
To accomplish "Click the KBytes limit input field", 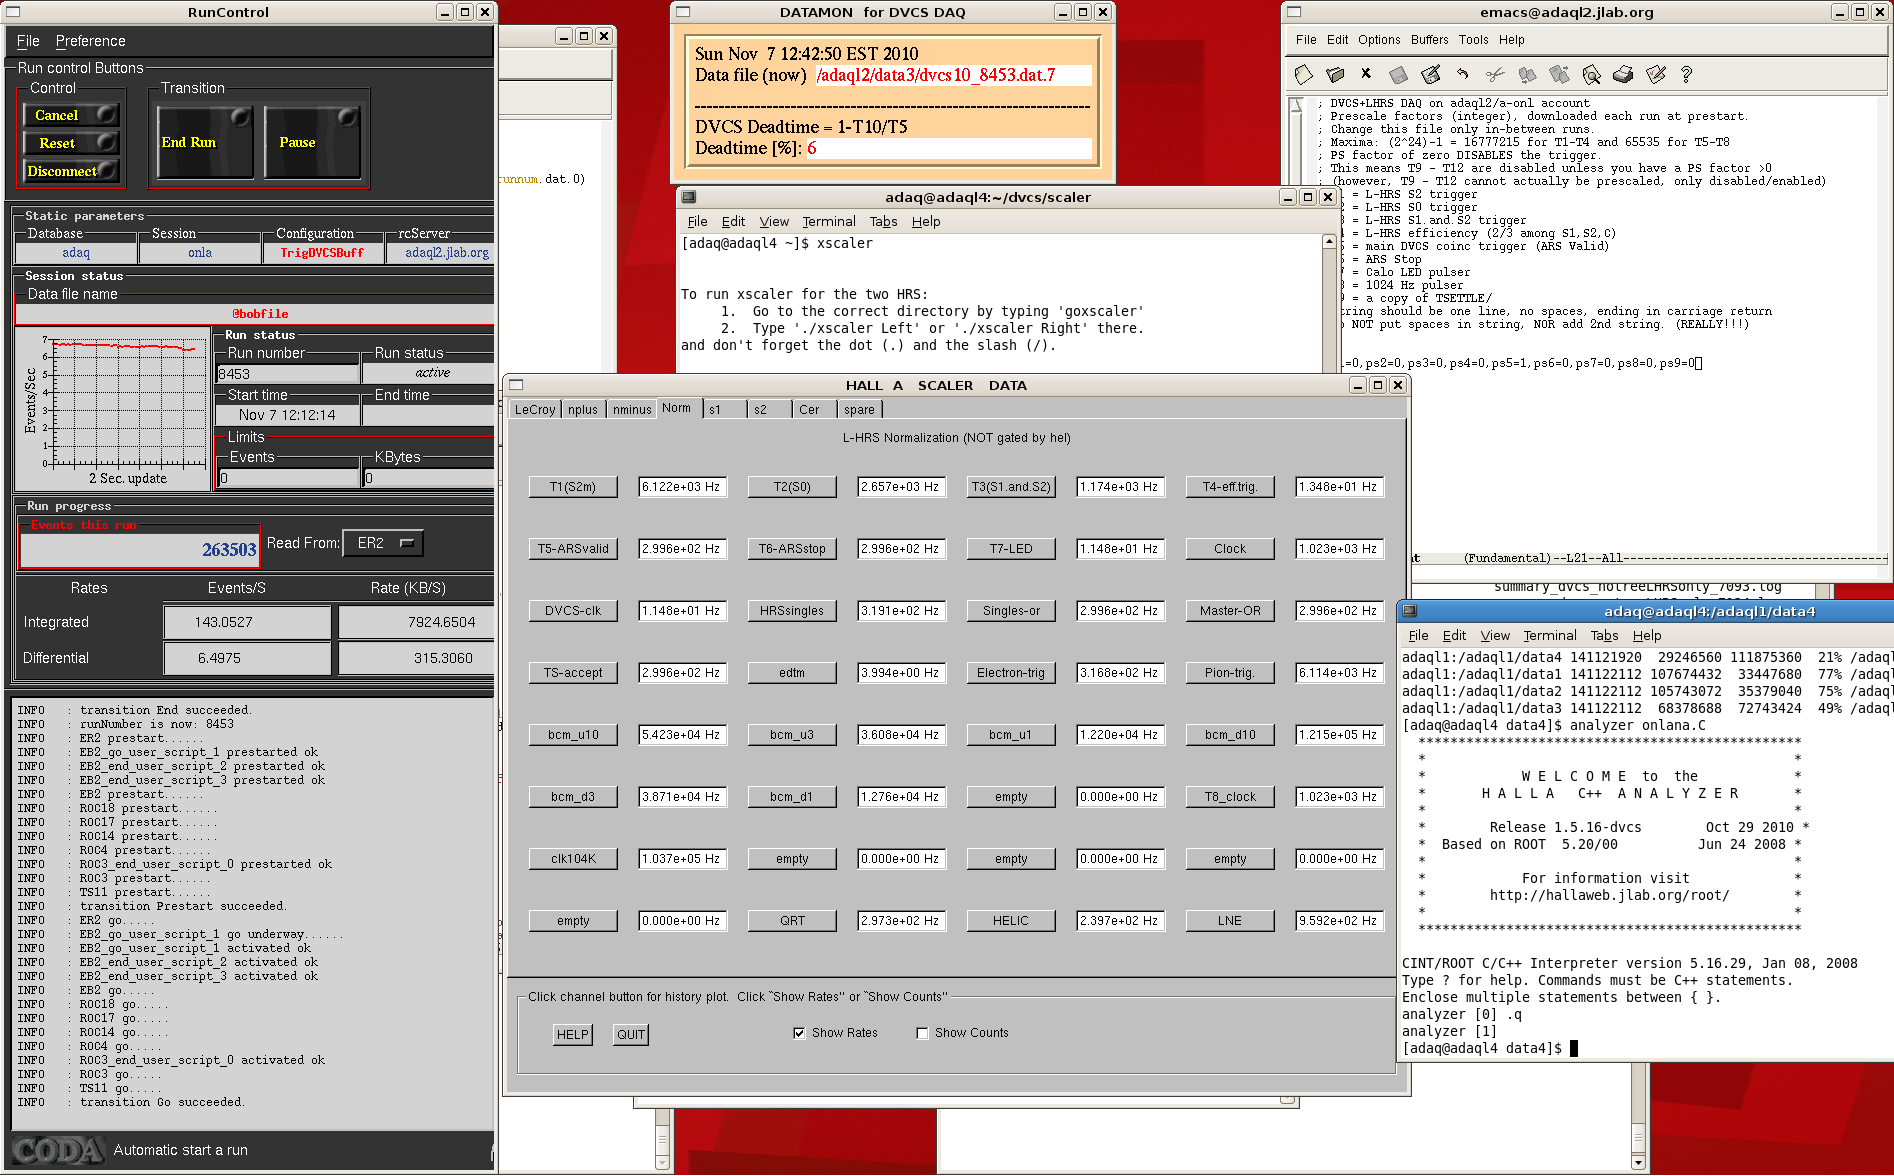I will [x=428, y=478].
